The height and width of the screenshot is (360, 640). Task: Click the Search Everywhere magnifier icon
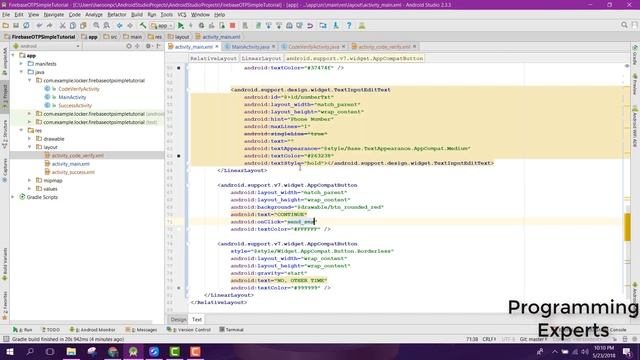pos(624,25)
